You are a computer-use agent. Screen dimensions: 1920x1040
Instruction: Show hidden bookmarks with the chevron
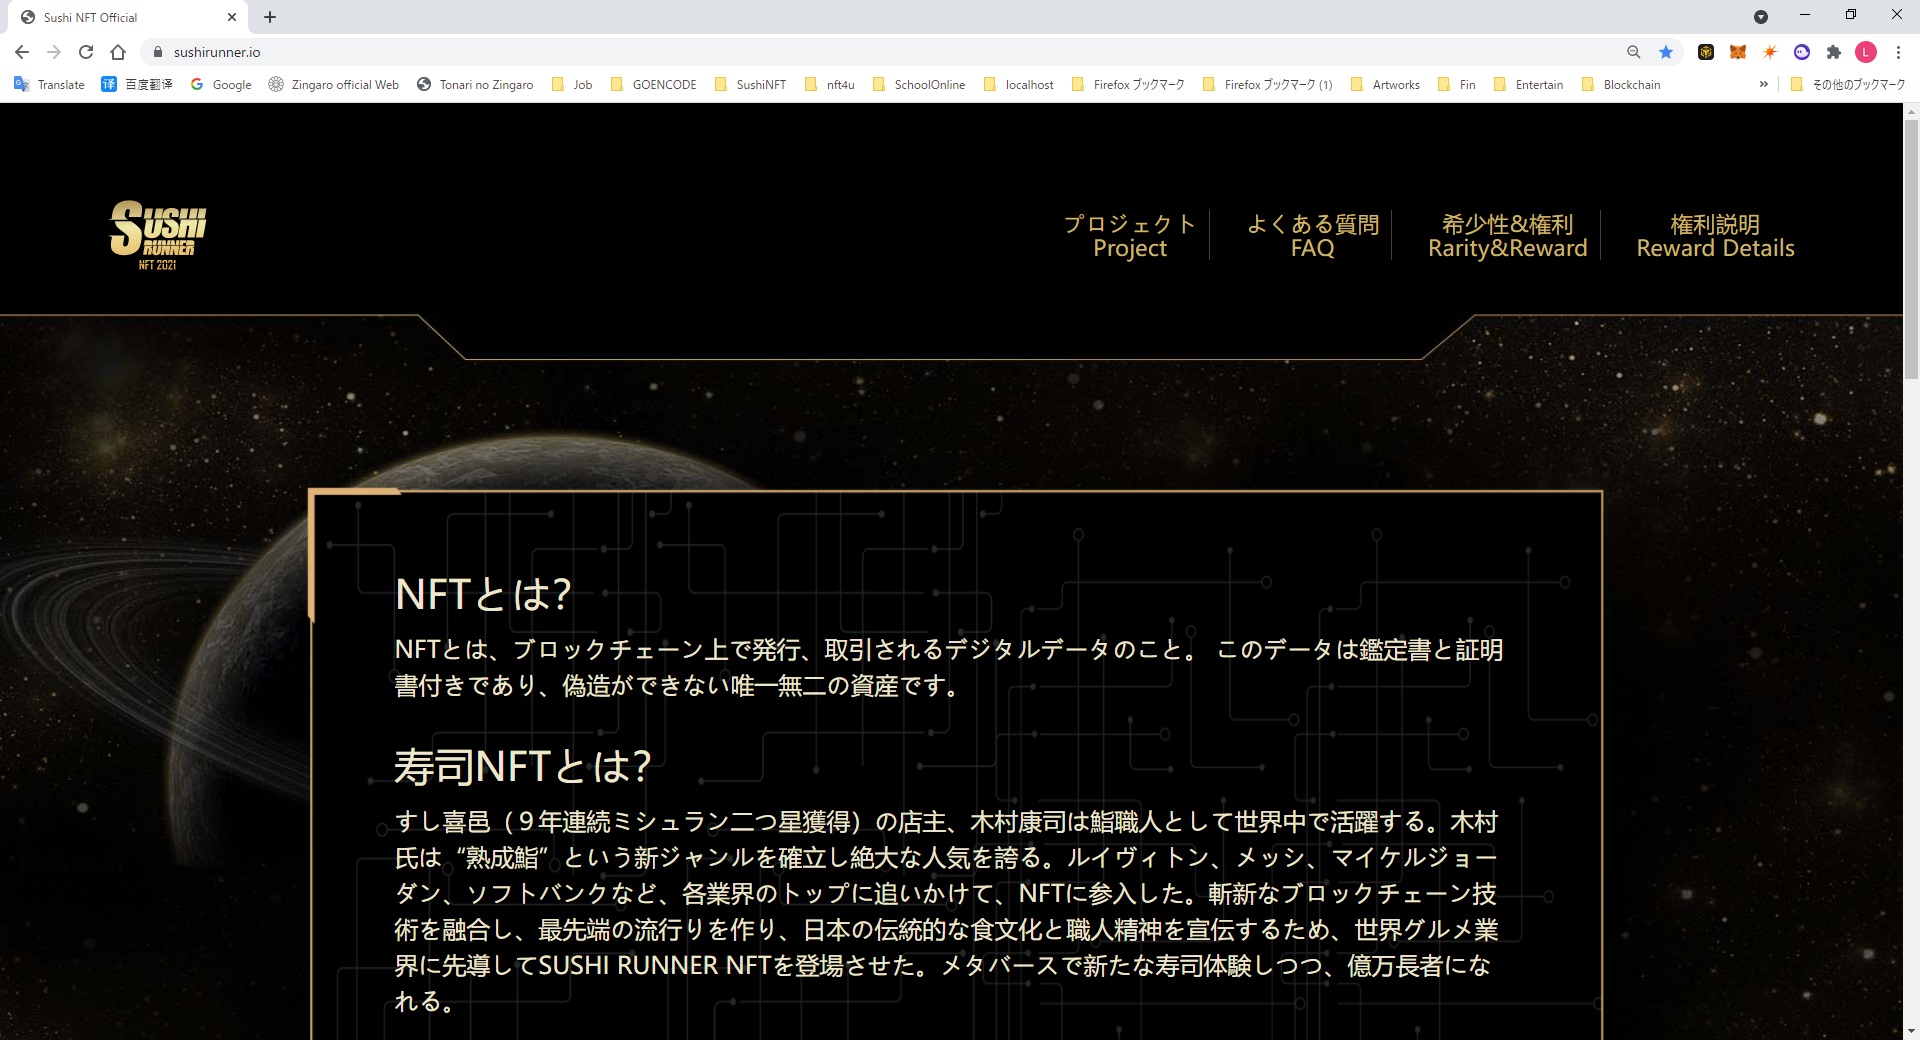[x=1763, y=85]
